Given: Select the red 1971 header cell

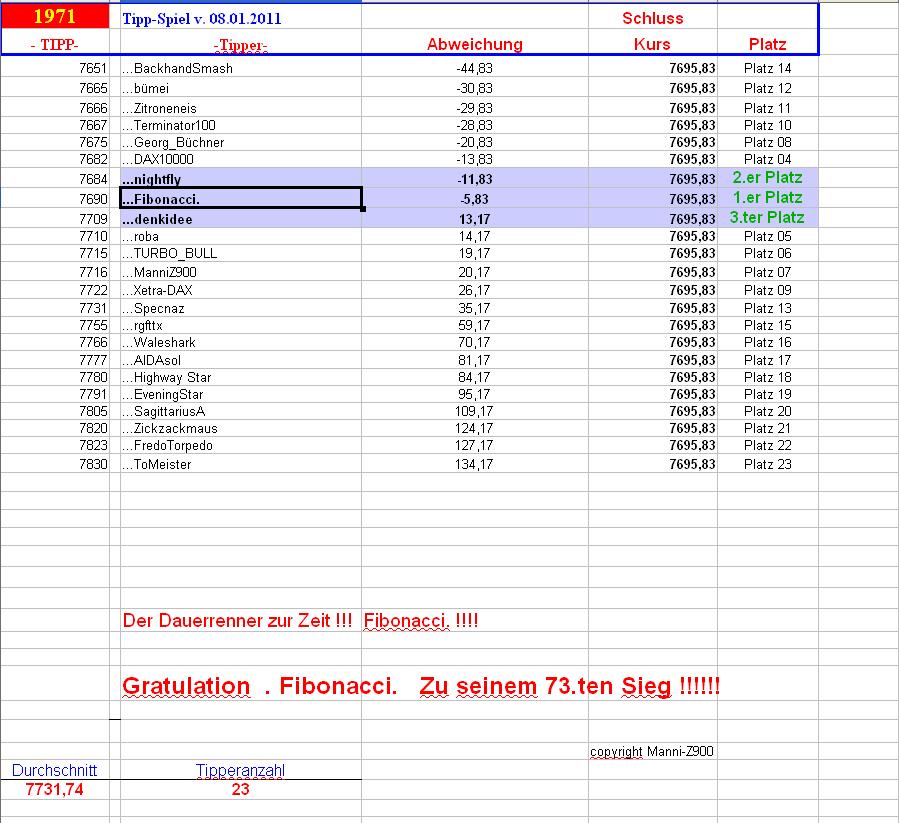Looking at the screenshot, I should pyautogui.click(x=55, y=16).
